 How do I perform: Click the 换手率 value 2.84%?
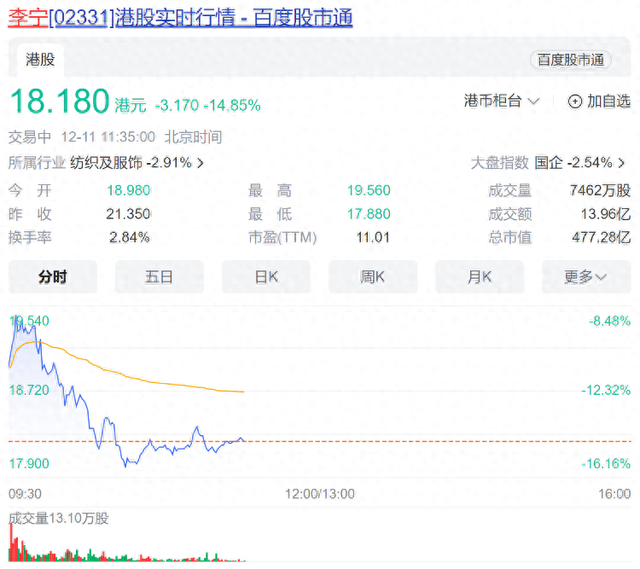coord(129,237)
